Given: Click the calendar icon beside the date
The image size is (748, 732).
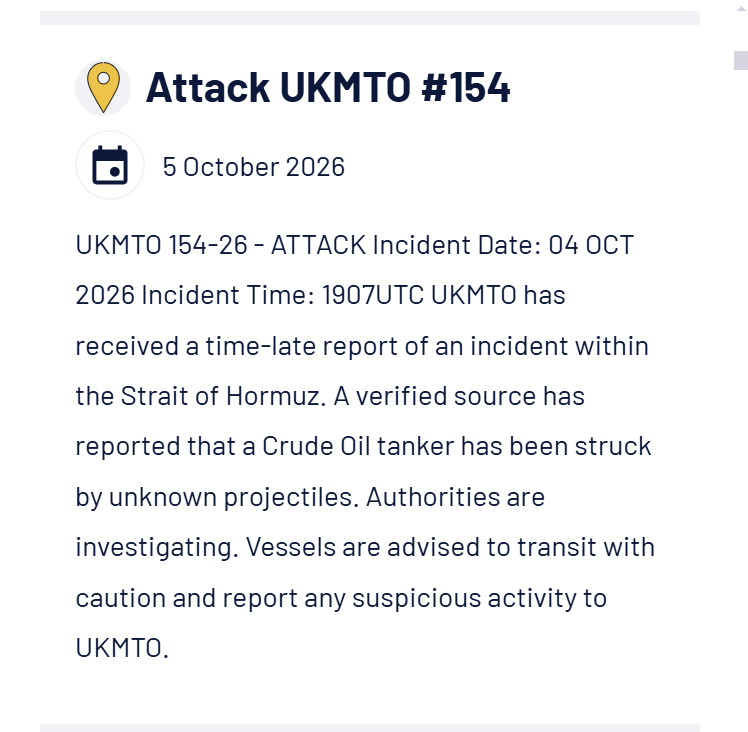Looking at the screenshot, I should (x=110, y=165).
